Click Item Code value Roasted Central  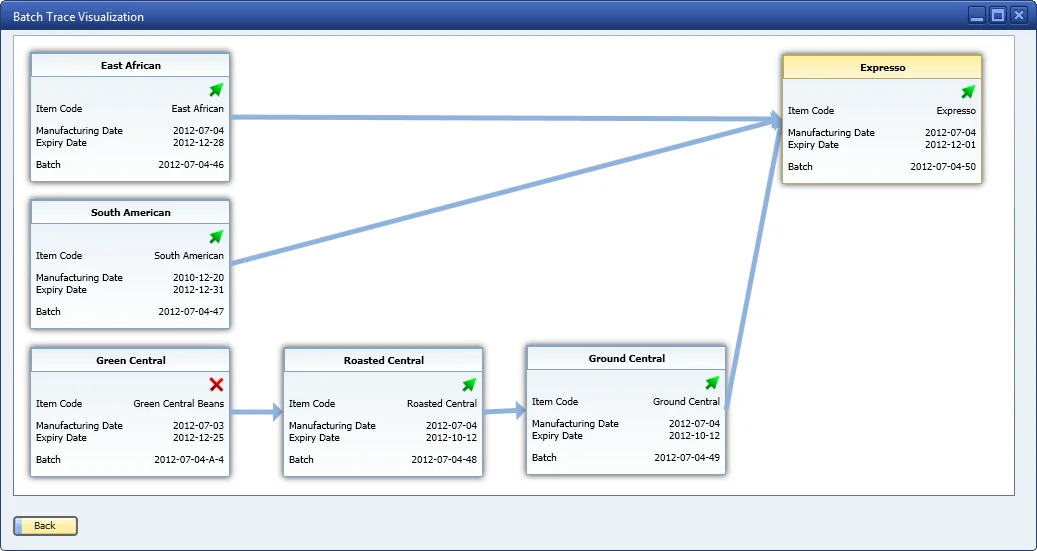click(x=442, y=403)
